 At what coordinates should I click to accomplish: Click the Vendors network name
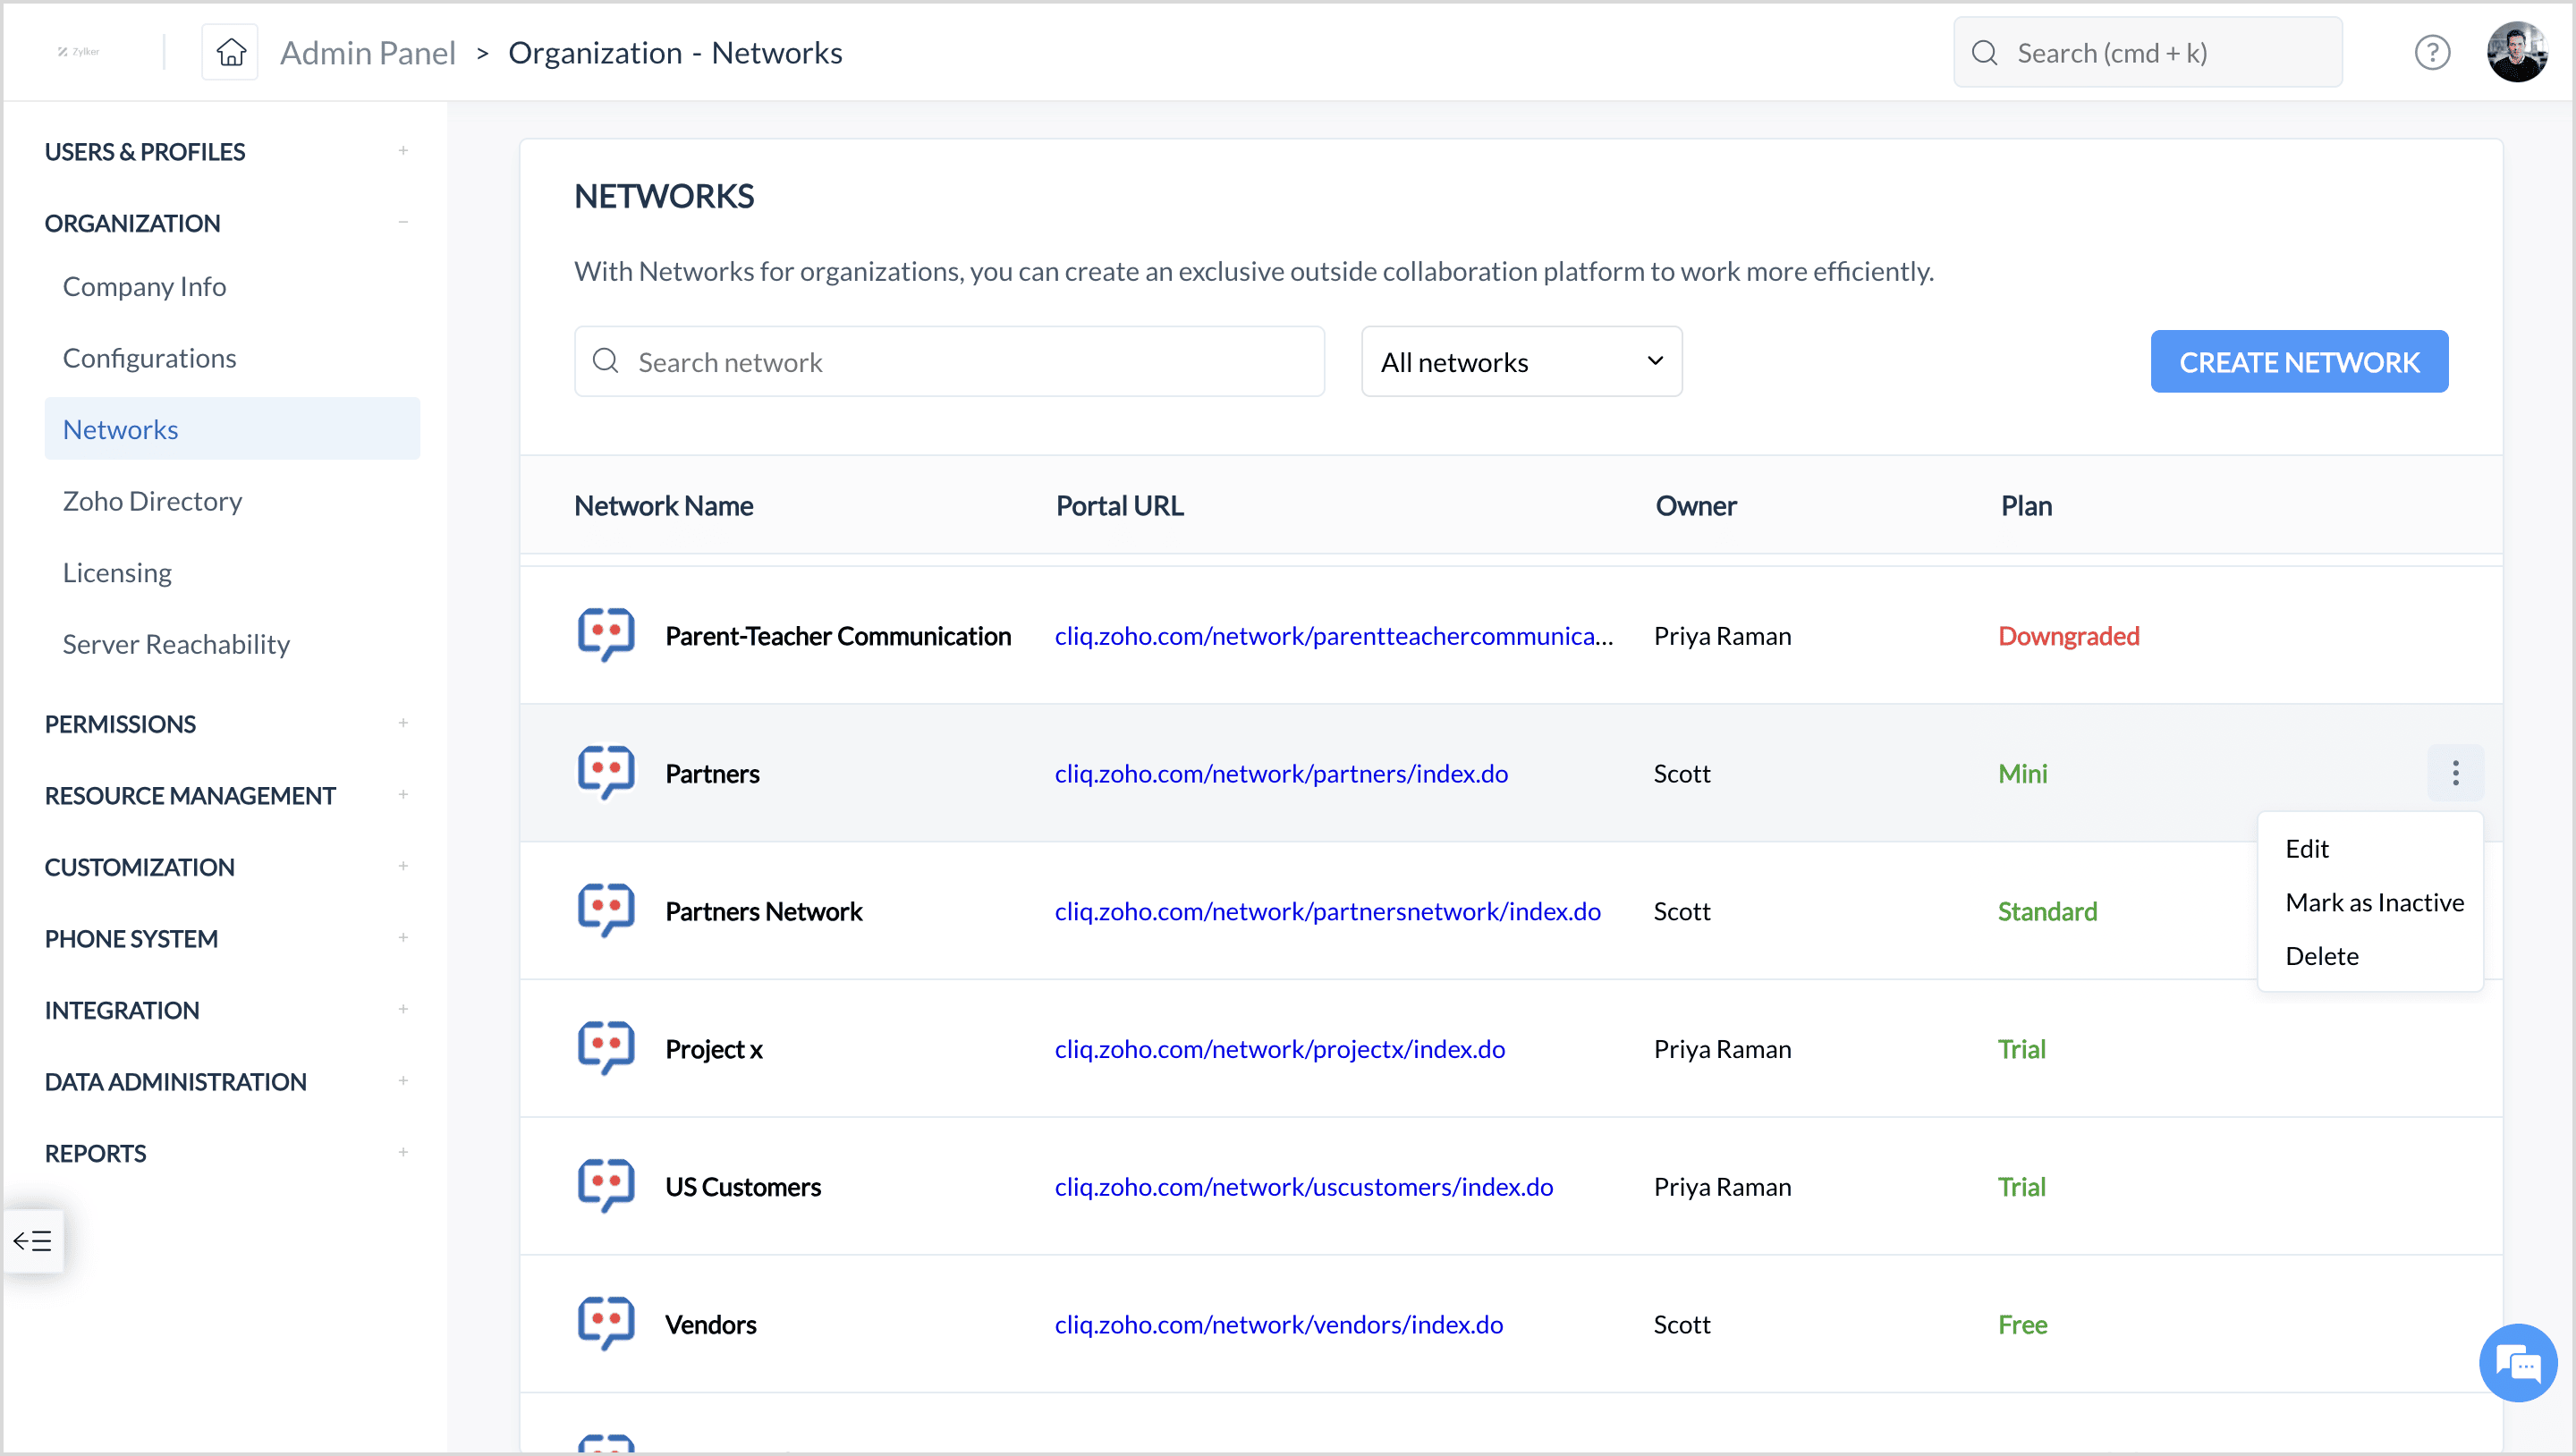tap(711, 1325)
